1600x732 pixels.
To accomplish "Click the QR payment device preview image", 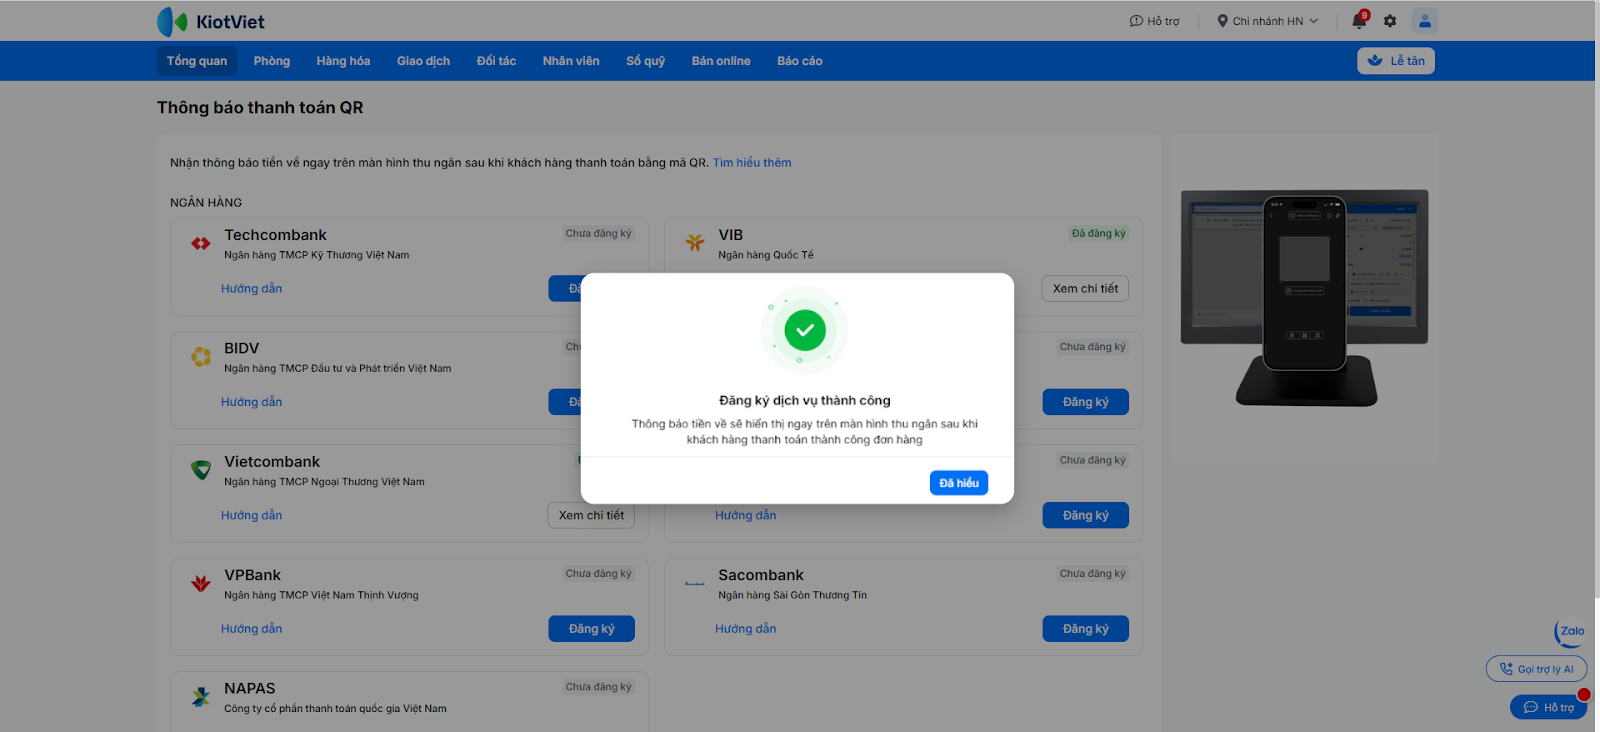I will (1304, 299).
